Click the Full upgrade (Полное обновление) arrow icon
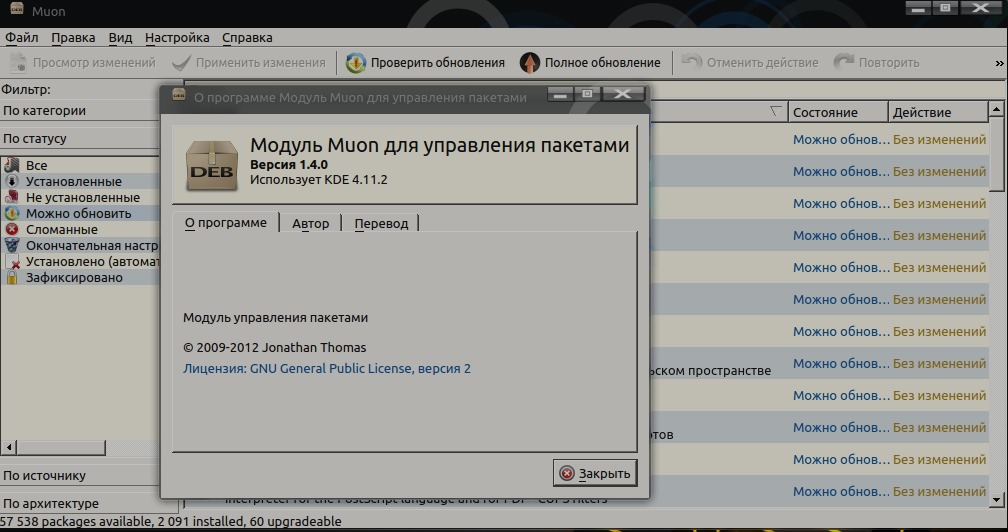Screen dimensions: 1008x532 530,63
